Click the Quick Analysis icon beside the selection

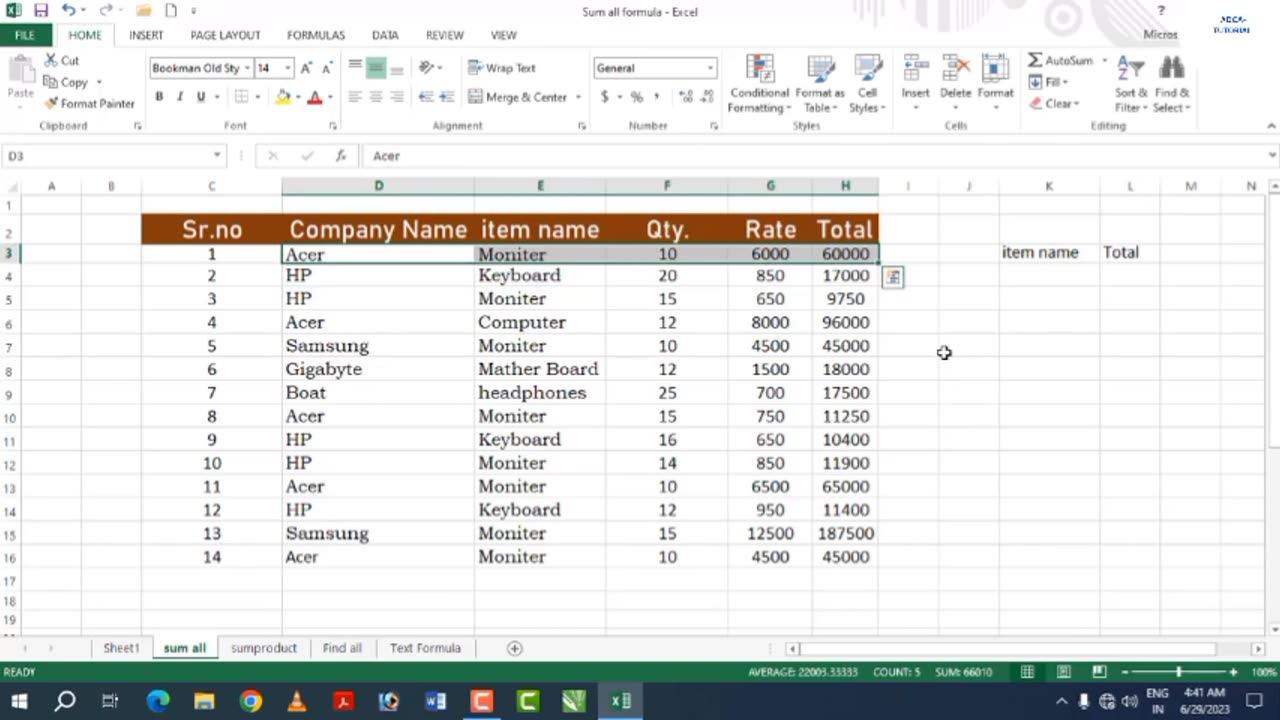[x=892, y=277]
